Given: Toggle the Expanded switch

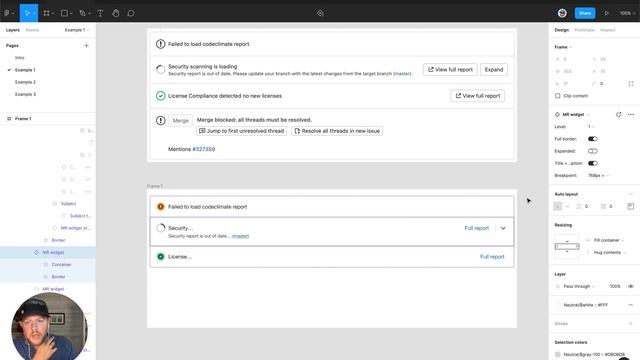Looking at the screenshot, I should coord(593,151).
